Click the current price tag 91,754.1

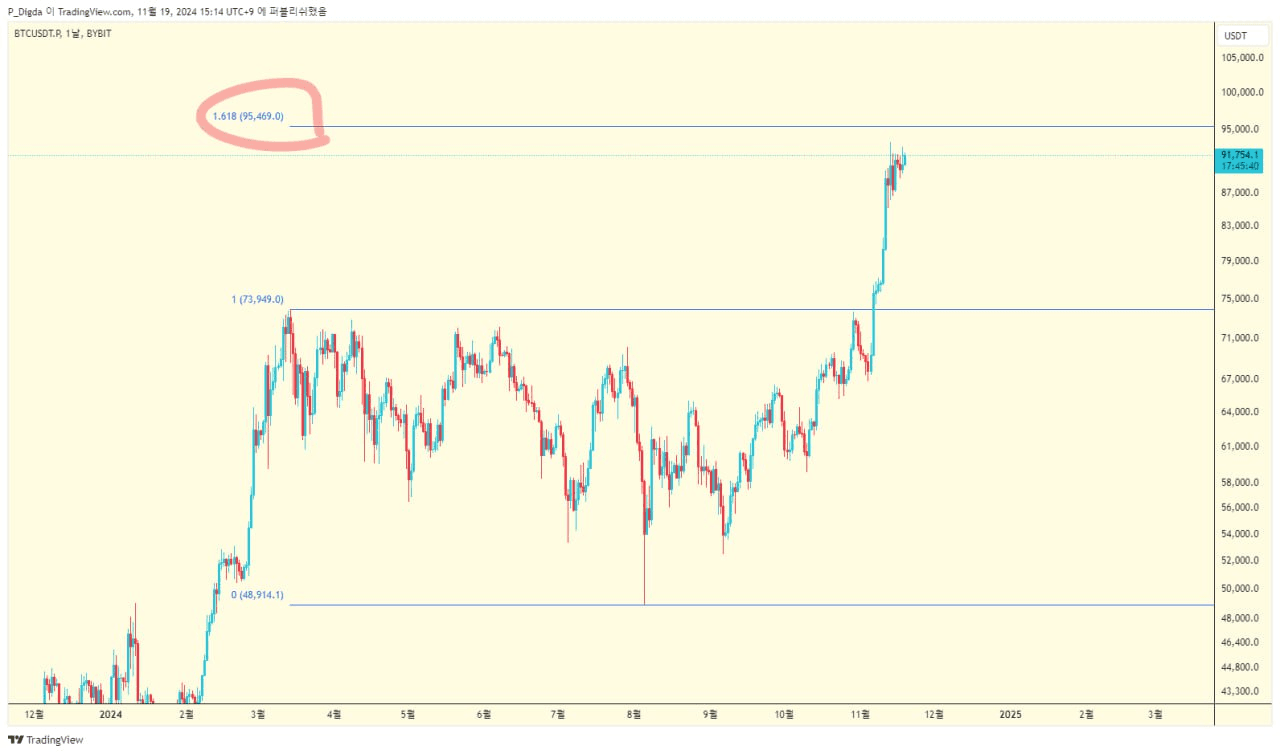1241,160
